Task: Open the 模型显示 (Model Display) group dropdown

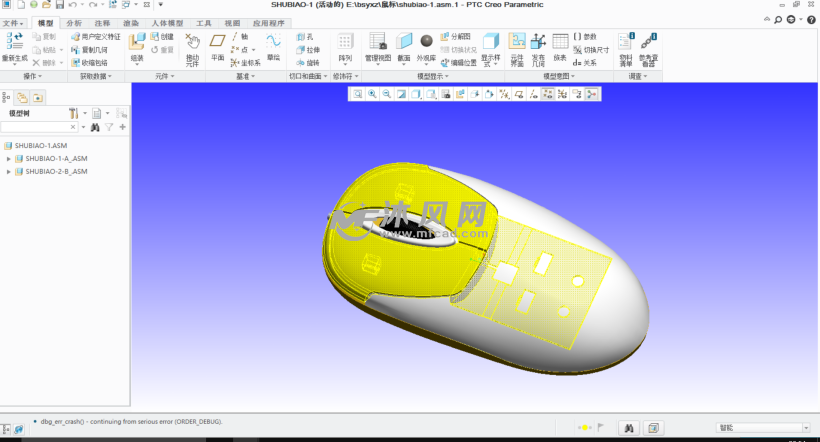Action: pos(433,76)
